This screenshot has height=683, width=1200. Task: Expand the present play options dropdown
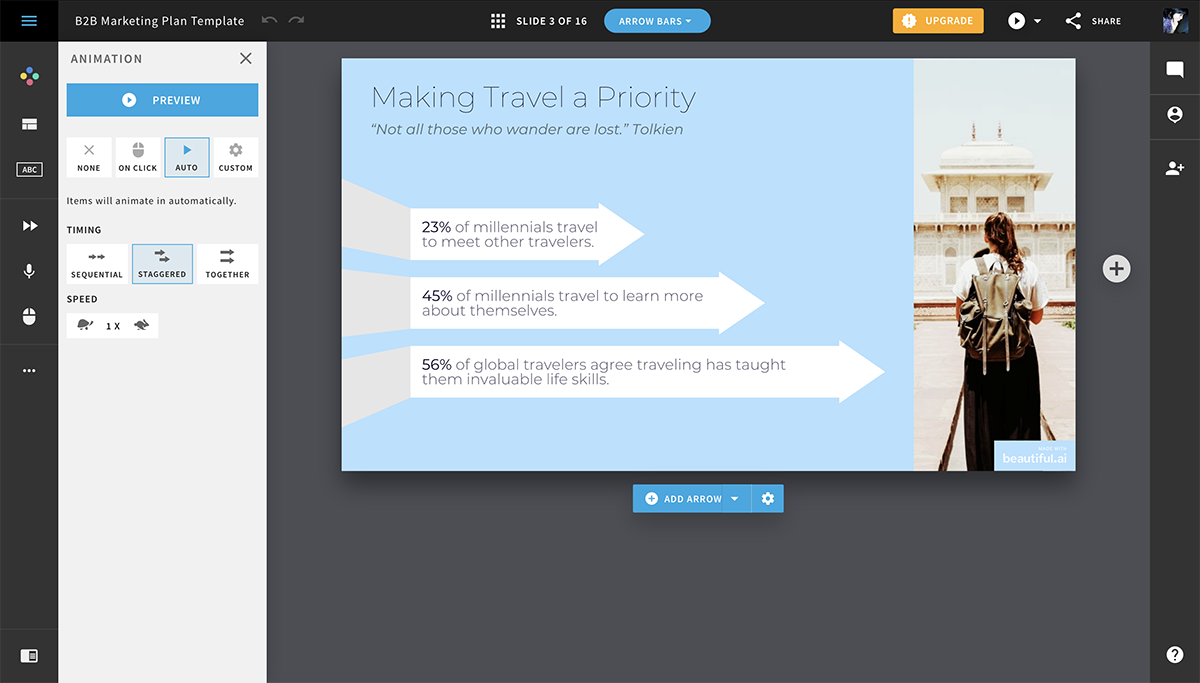tap(1038, 21)
